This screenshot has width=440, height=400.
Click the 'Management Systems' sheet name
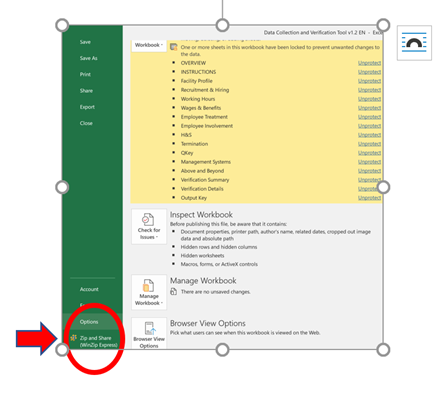[x=206, y=162]
